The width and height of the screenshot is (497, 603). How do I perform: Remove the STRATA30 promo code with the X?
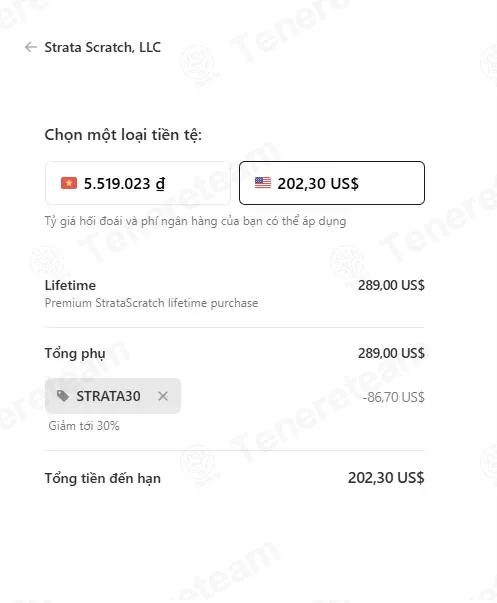(x=163, y=396)
